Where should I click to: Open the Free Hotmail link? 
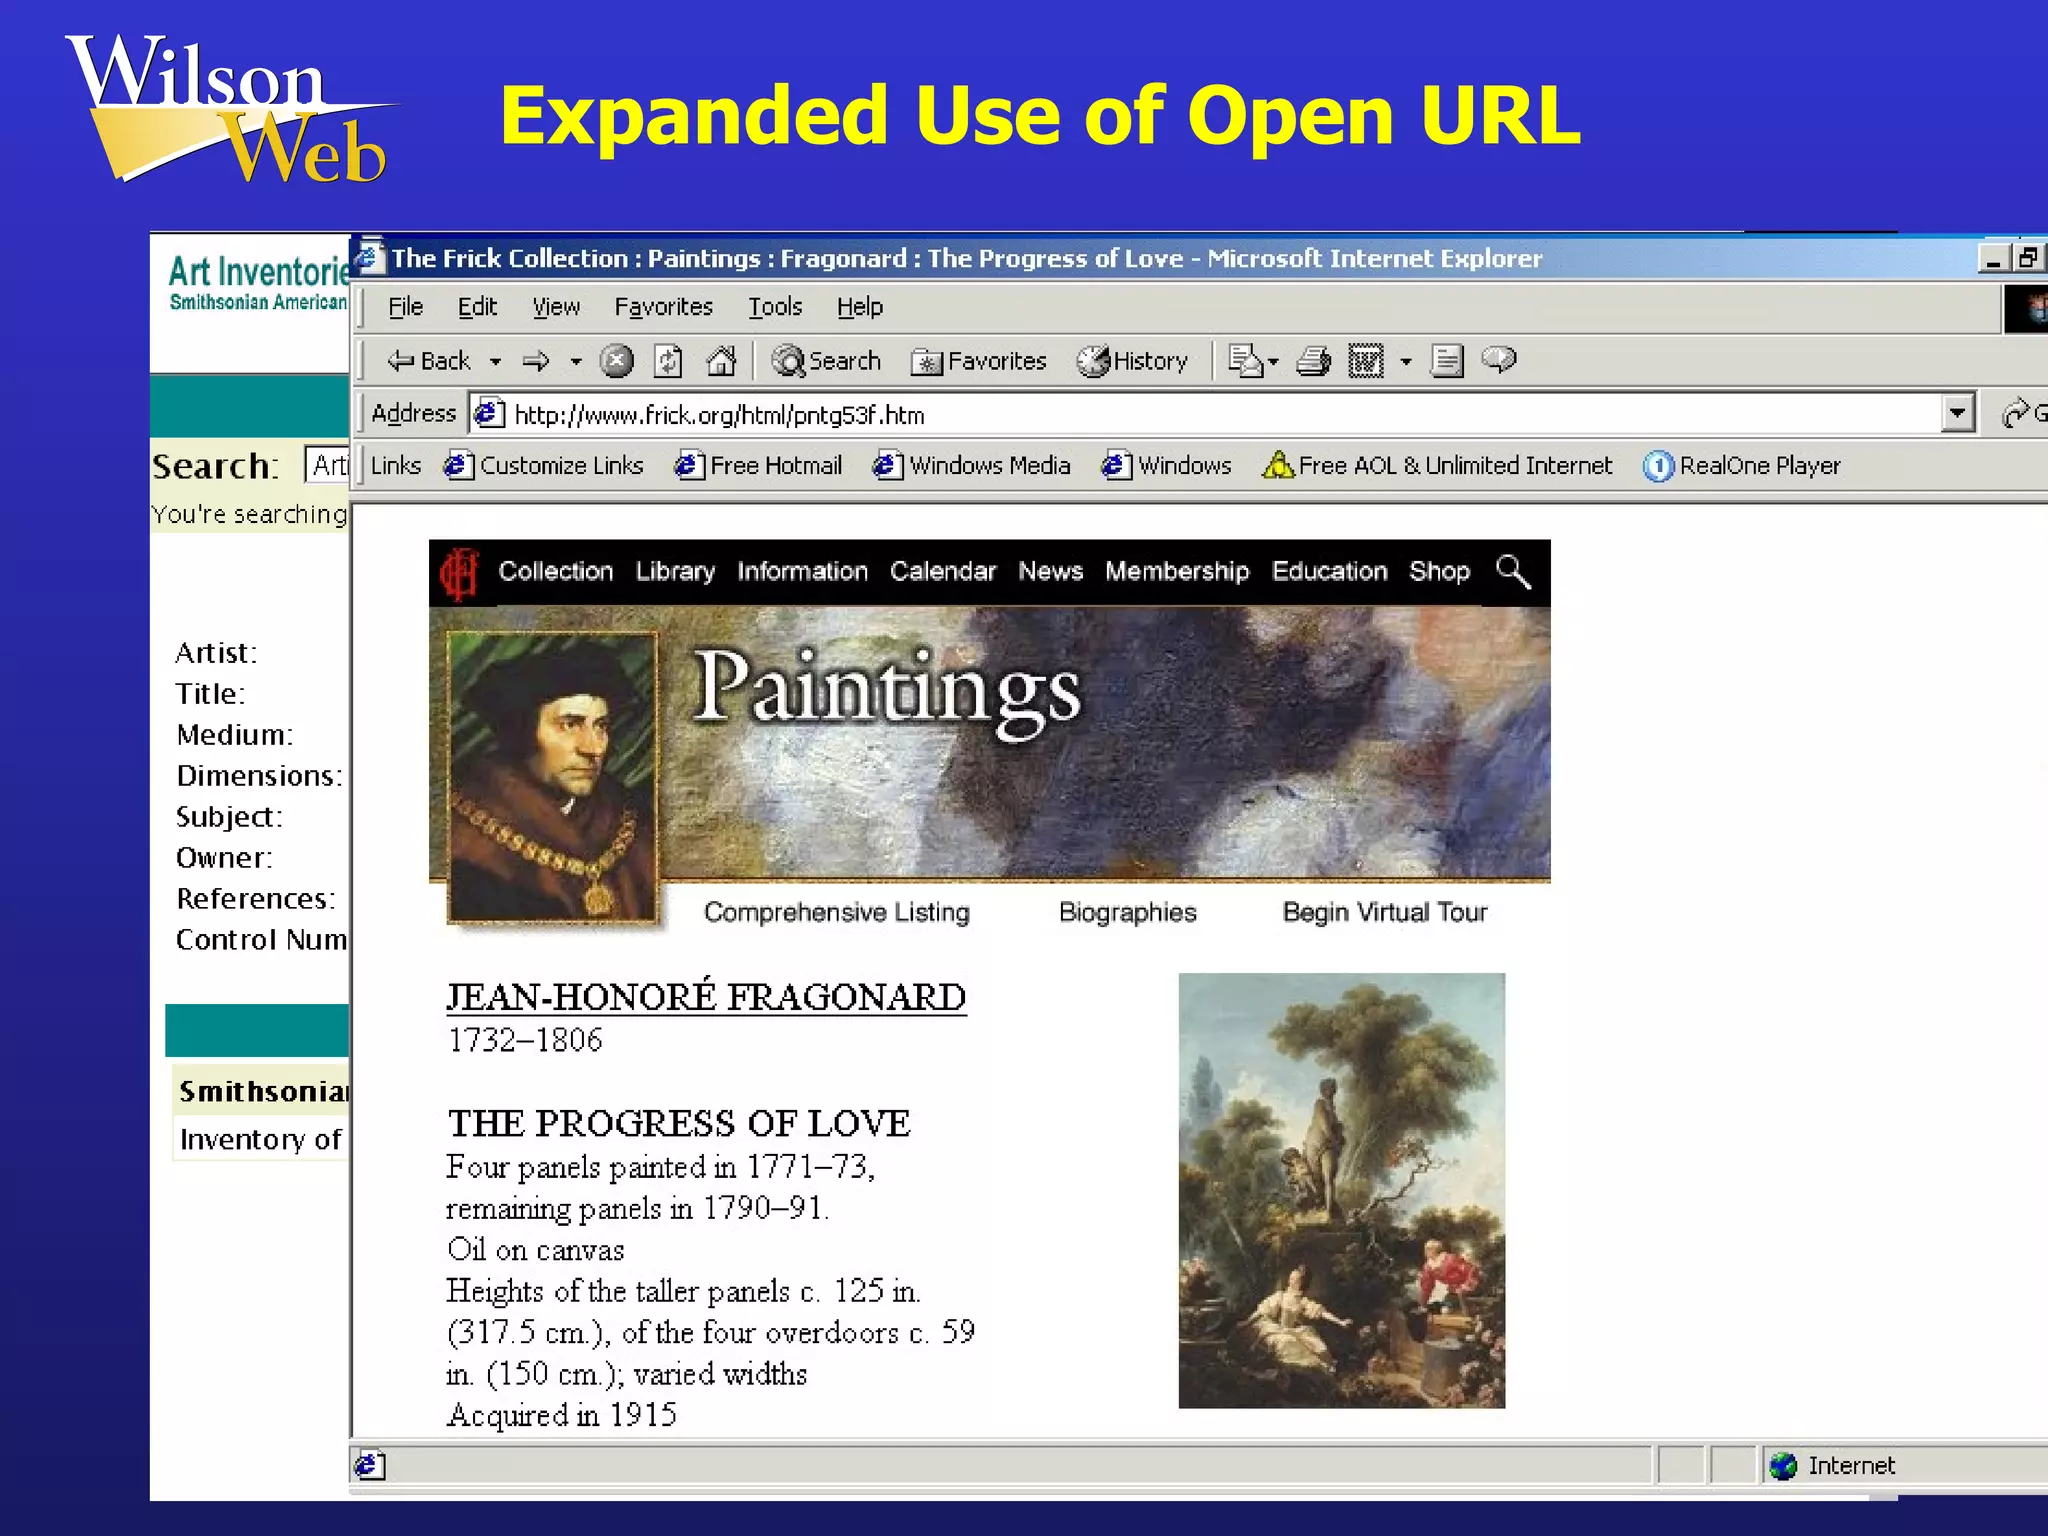pyautogui.click(x=758, y=466)
